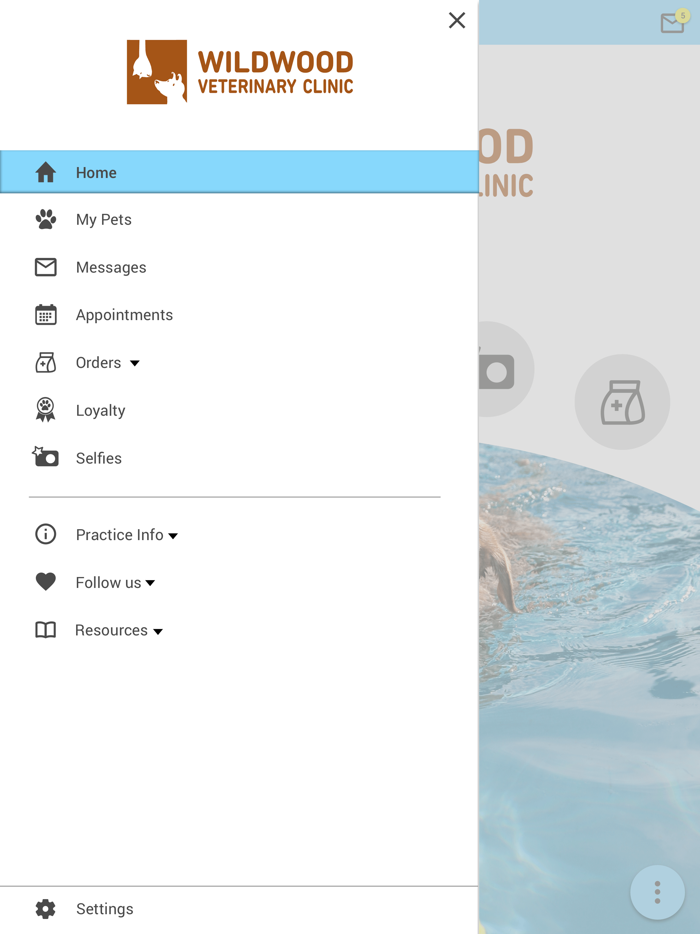Click the gear icon beside Settings
The width and height of the screenshot is (700, 934).
[46, 908]
